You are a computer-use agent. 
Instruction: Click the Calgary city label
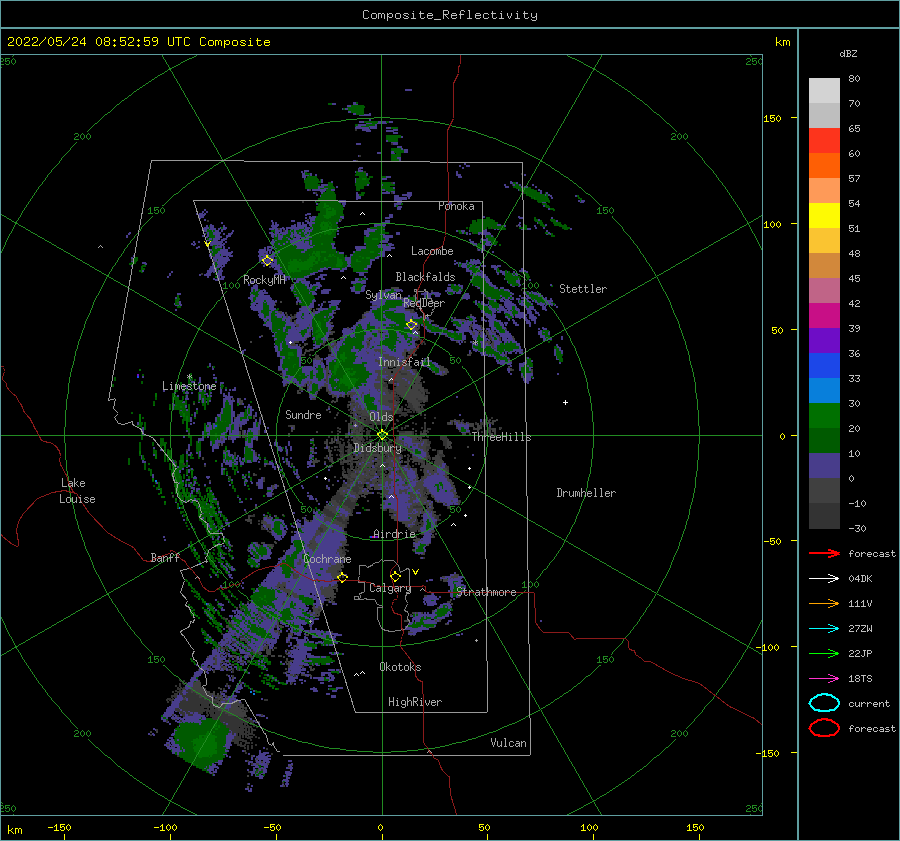click(x=390, y=588)
